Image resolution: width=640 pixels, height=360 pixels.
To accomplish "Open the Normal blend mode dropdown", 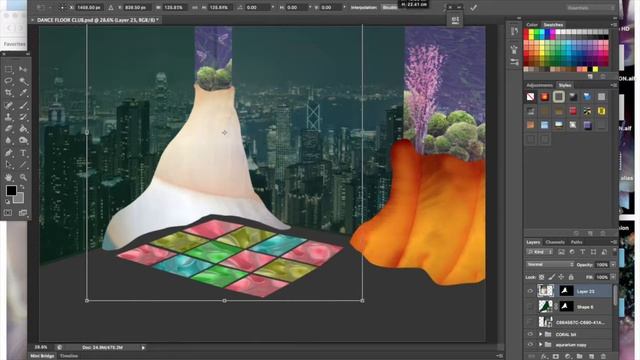I will pyautogui.click(x=550, y=264).
